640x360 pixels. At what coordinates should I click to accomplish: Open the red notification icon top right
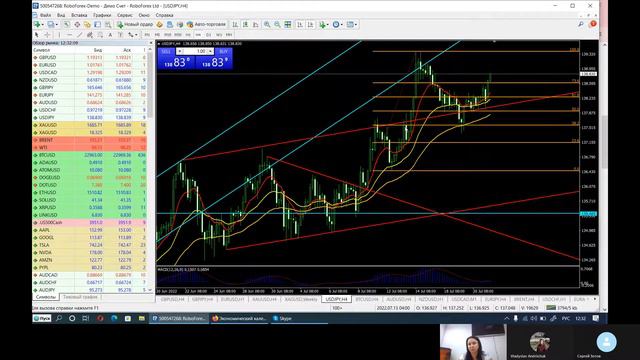(x=593, y=24)
